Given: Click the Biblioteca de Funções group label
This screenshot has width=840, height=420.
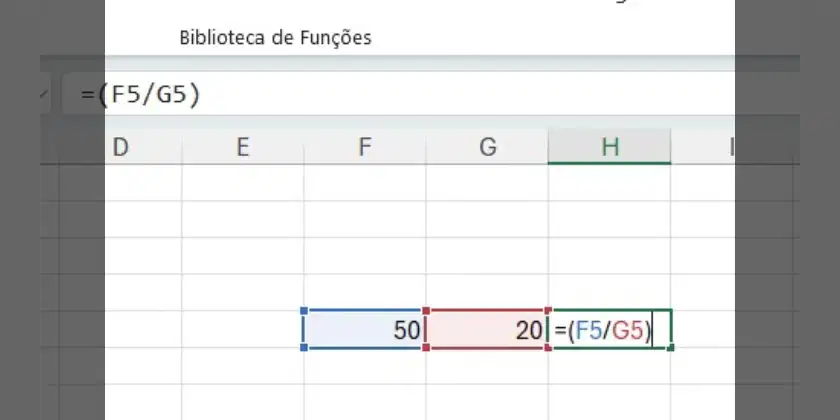Looking at the screenshot, I should [275, 38].
